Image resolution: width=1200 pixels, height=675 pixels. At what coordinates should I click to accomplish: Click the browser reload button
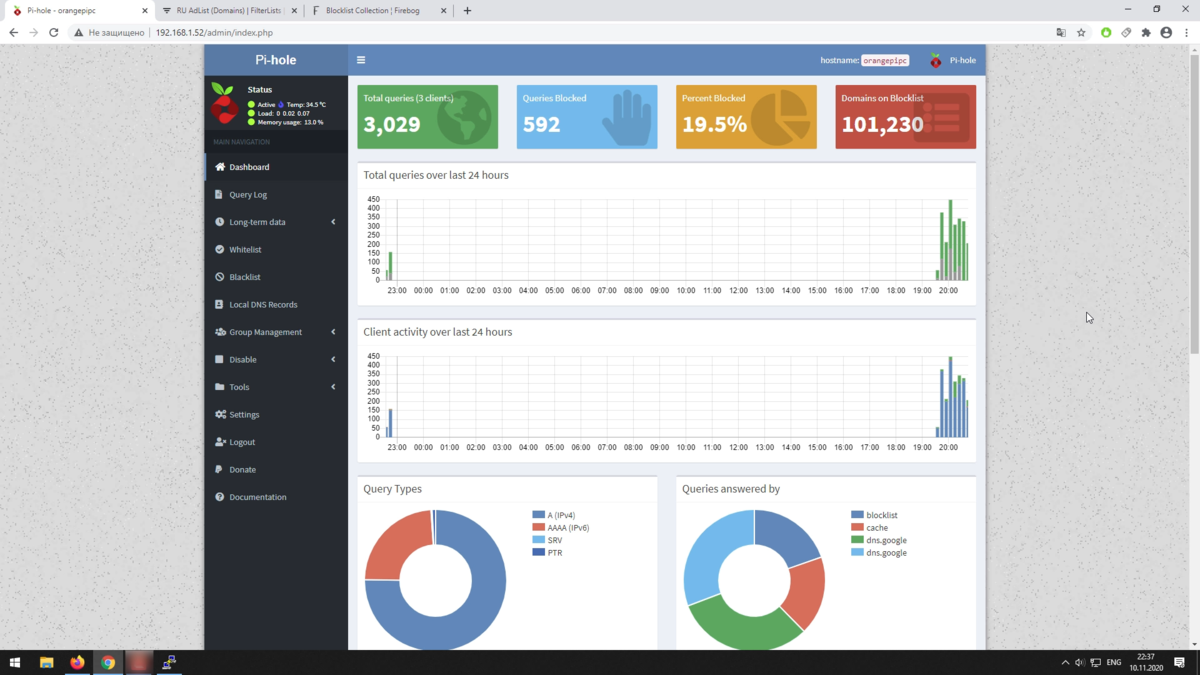coord(54,33)
